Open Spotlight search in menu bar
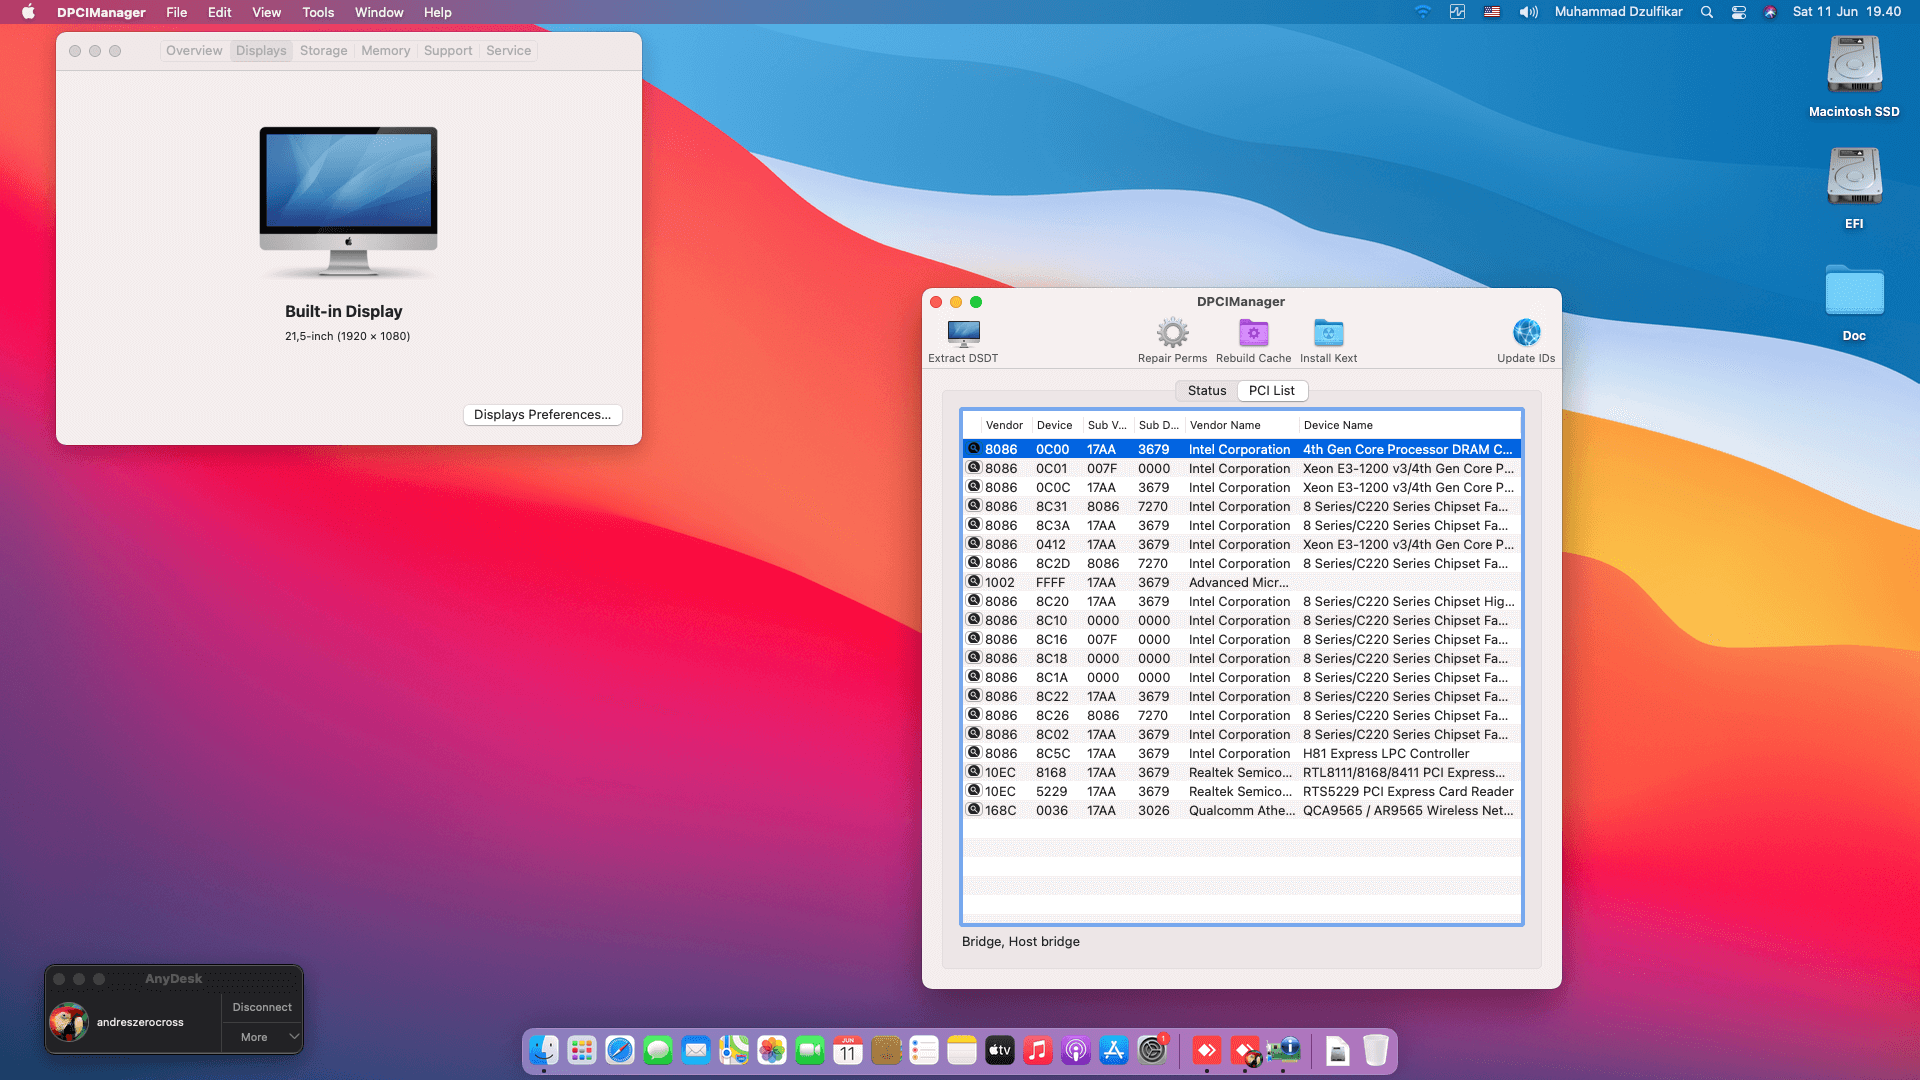 [1707, 12]
